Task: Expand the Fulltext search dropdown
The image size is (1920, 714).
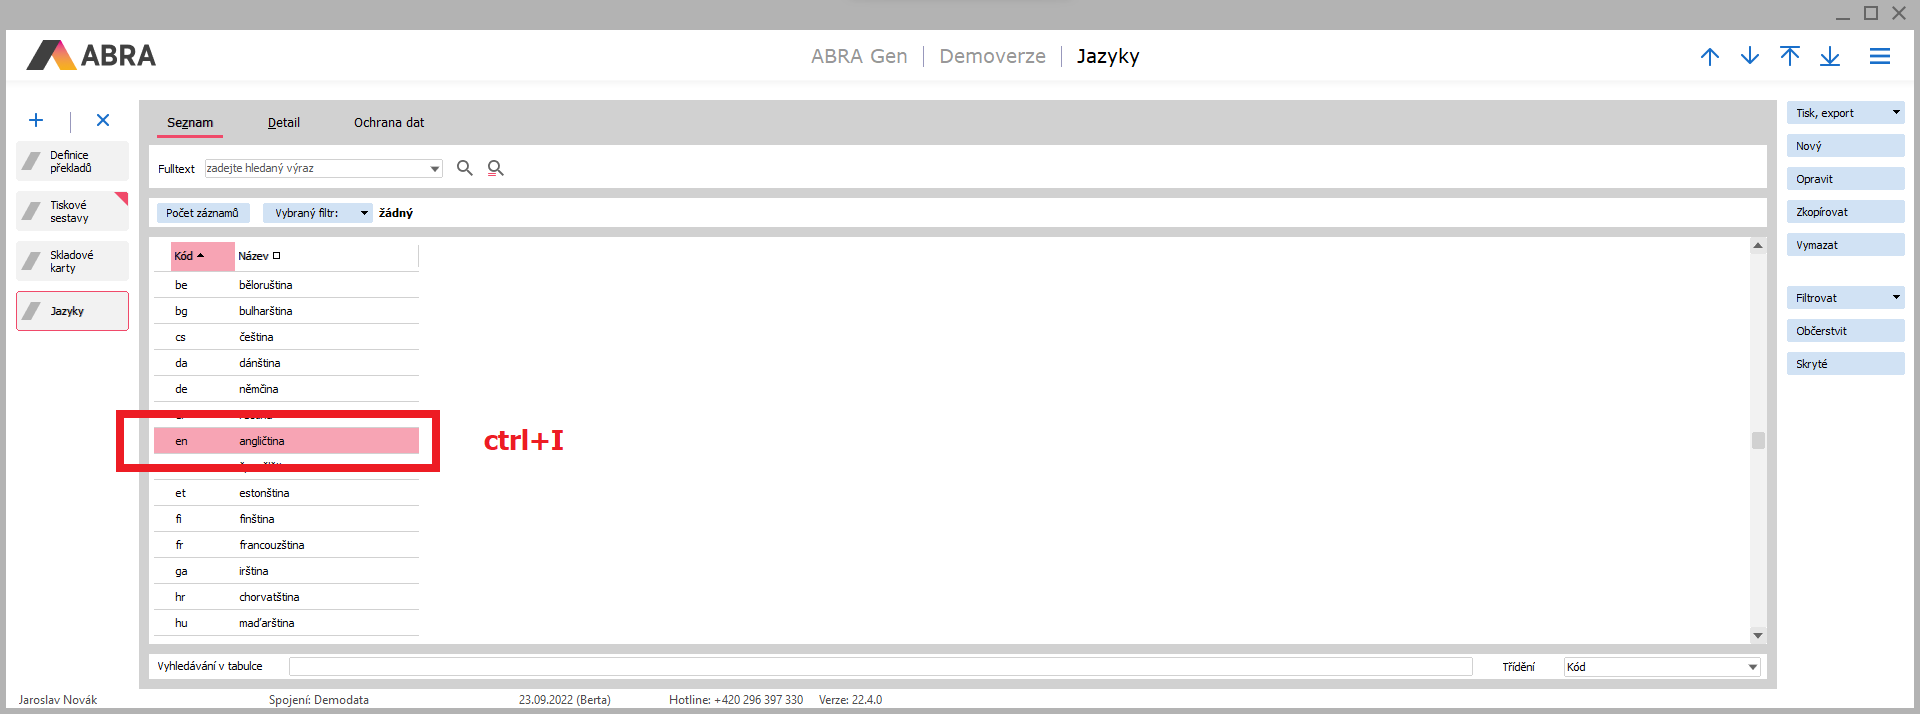Action: [435, 169]
